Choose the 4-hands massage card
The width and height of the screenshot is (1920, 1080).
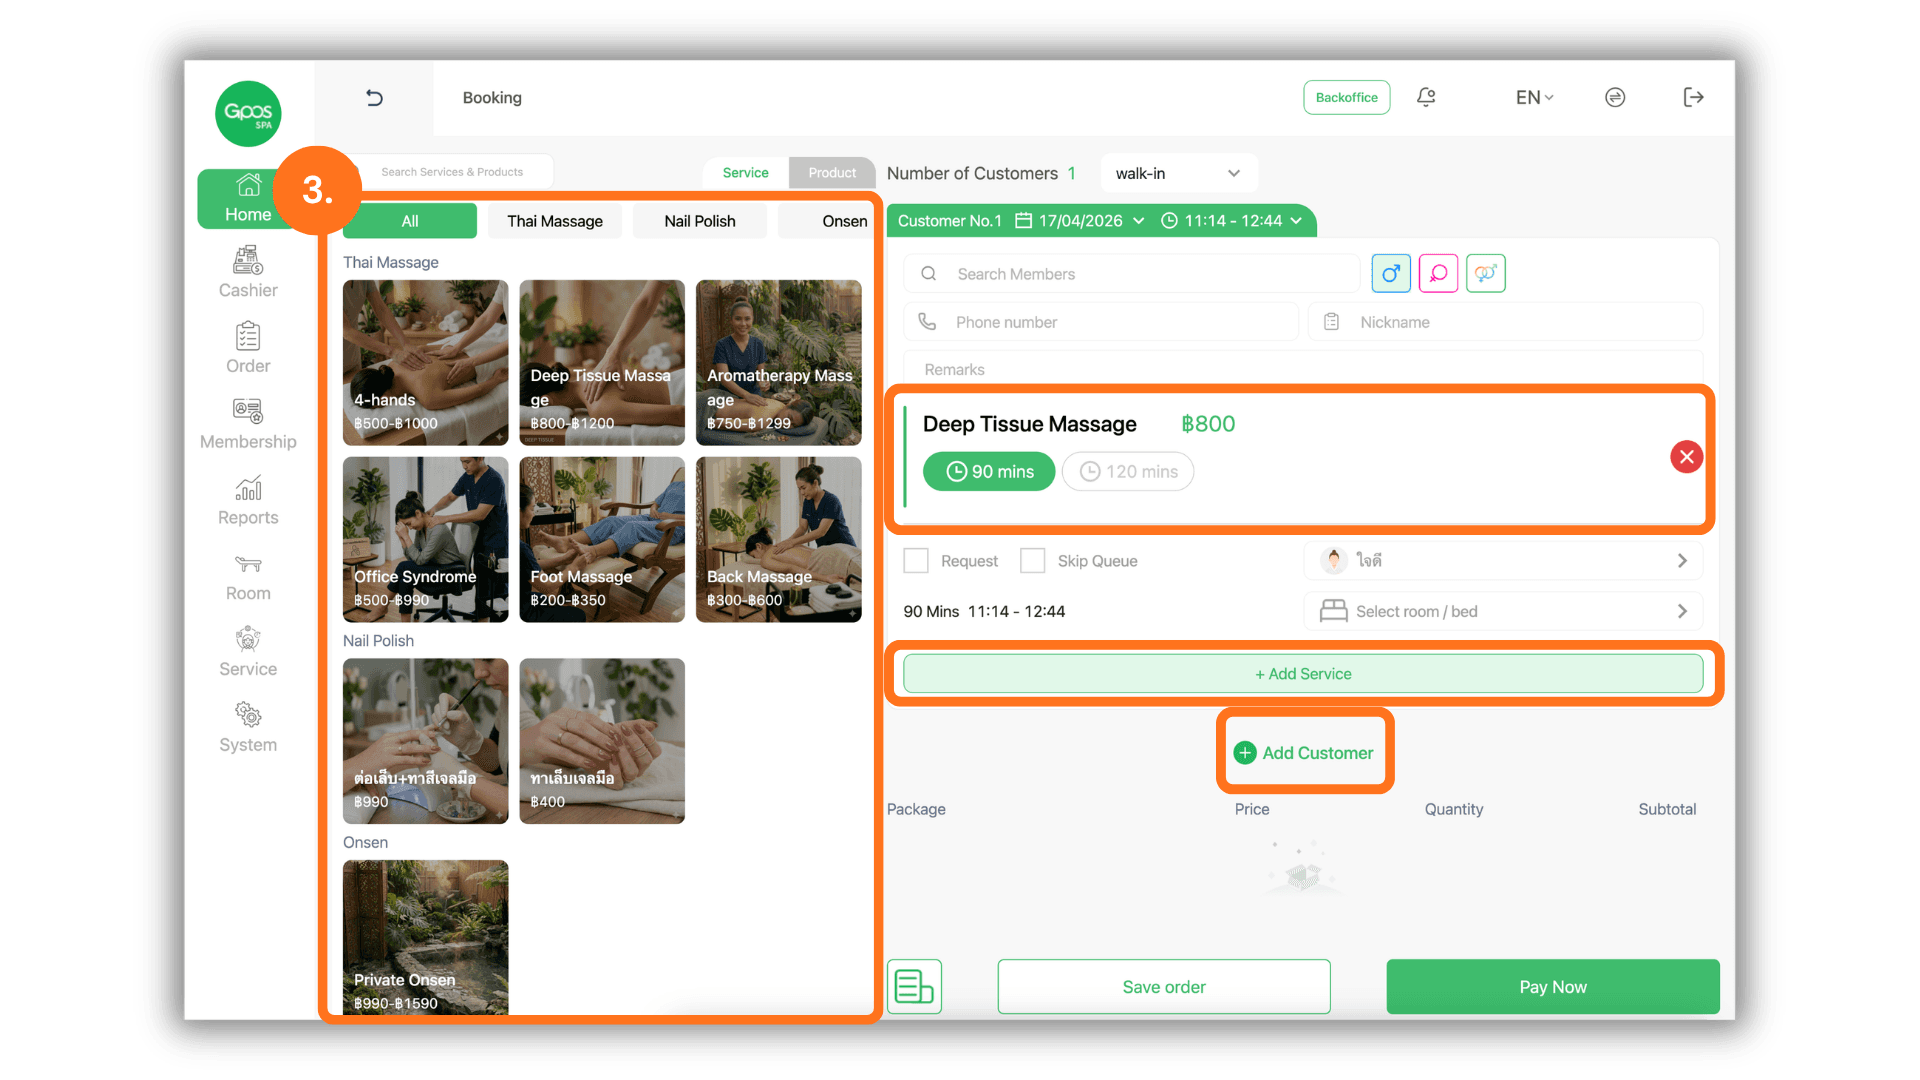[425, 362]
